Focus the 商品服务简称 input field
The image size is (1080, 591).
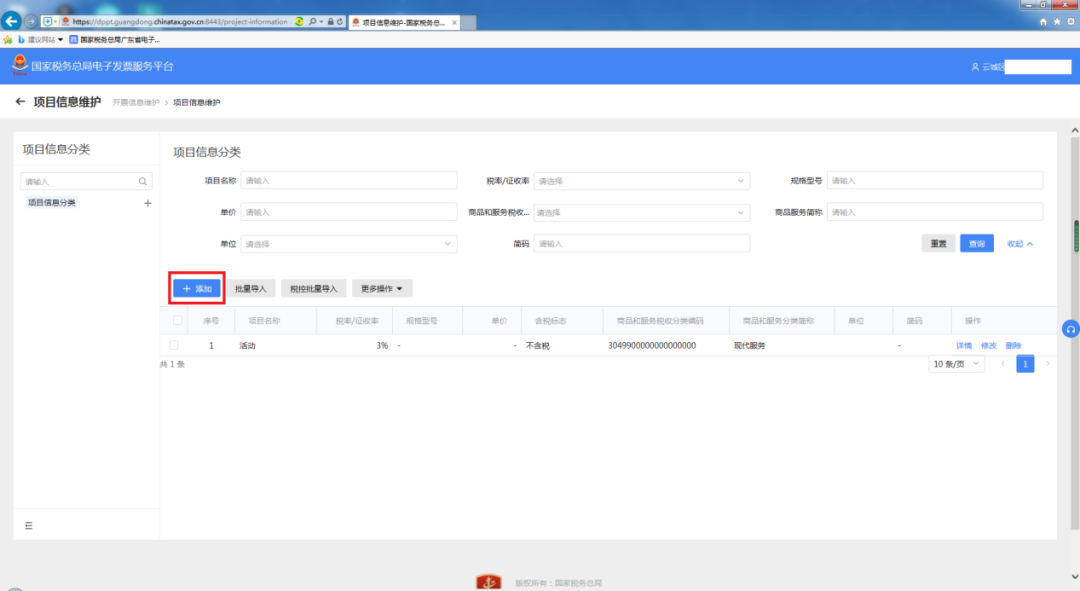click(935, 212)
